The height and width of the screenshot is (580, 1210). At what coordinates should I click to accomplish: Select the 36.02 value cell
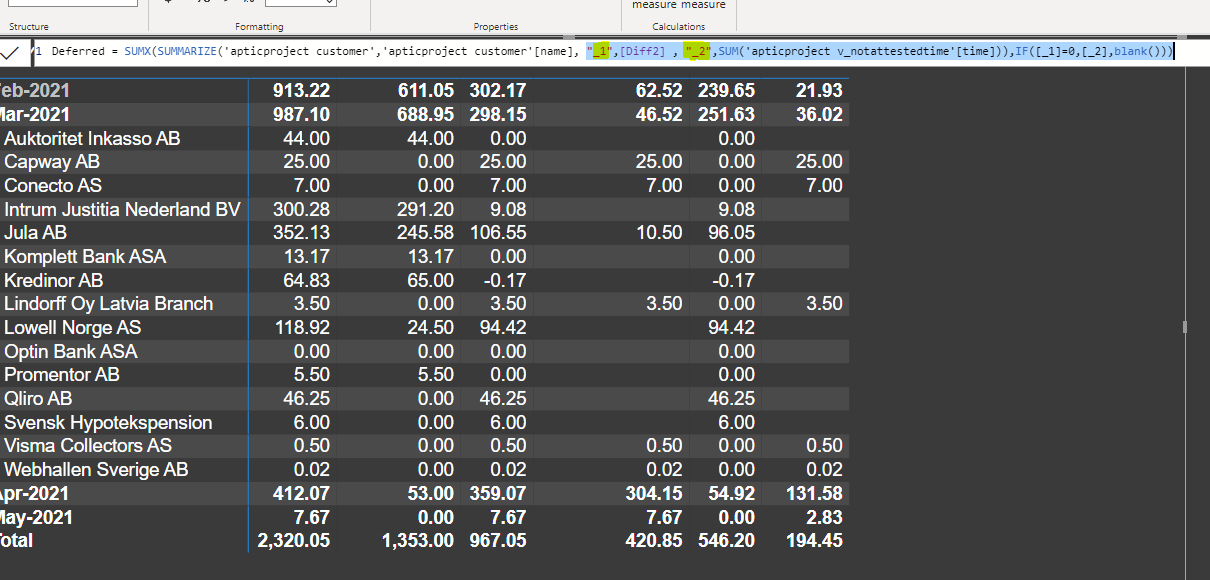pos(819,115)
